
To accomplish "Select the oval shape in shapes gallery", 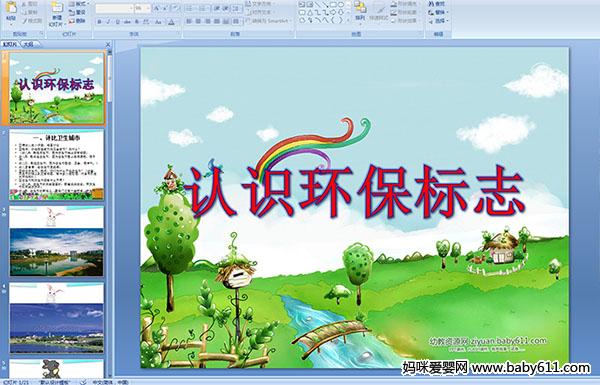I will pos(342,5).
